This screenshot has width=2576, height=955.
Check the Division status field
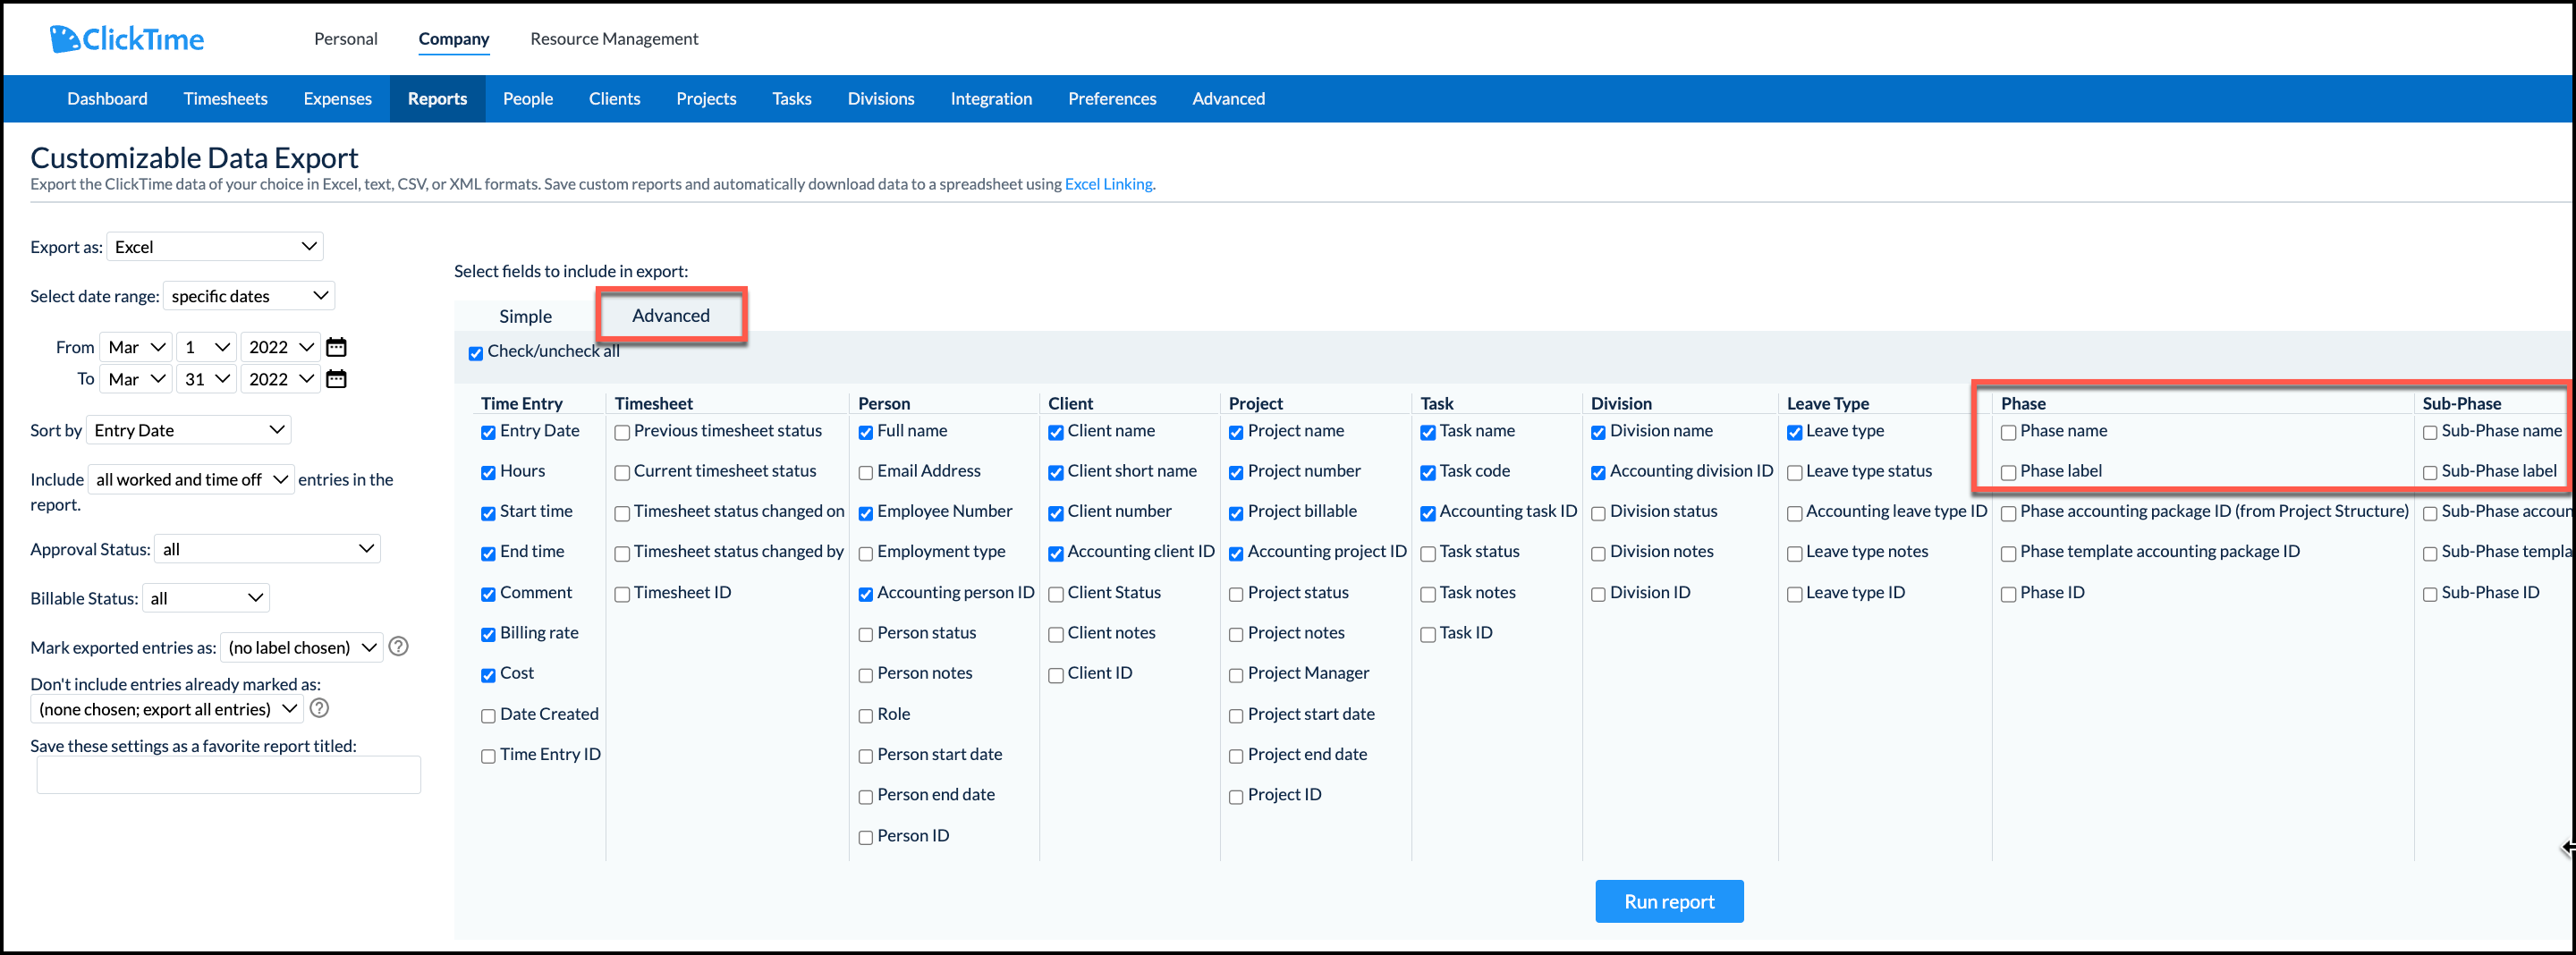point(1598,514)
